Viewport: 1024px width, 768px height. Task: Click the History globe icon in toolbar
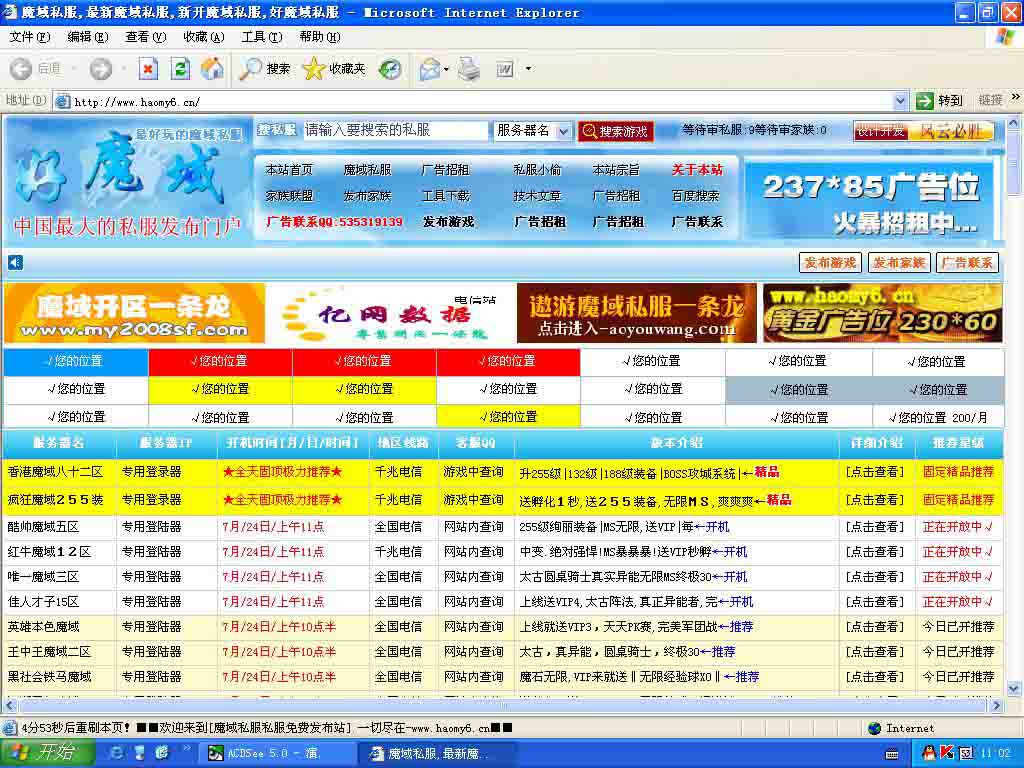[390, 70]
